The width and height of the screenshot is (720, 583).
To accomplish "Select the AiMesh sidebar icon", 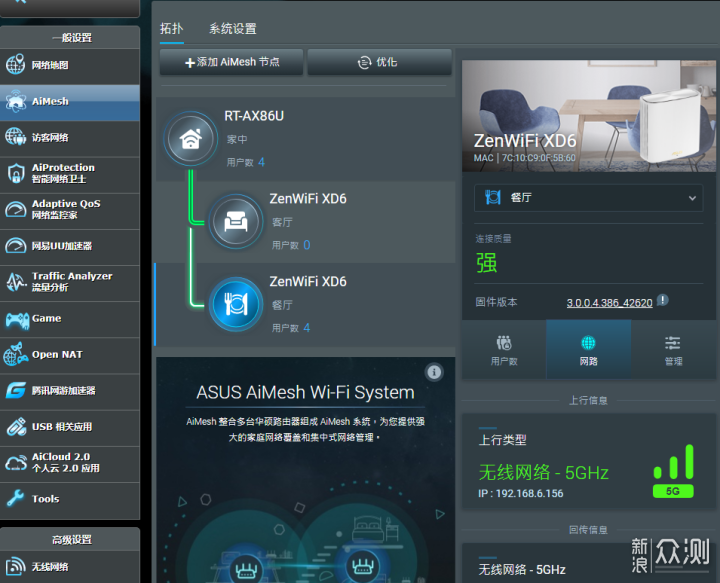I will pos(16,101).
